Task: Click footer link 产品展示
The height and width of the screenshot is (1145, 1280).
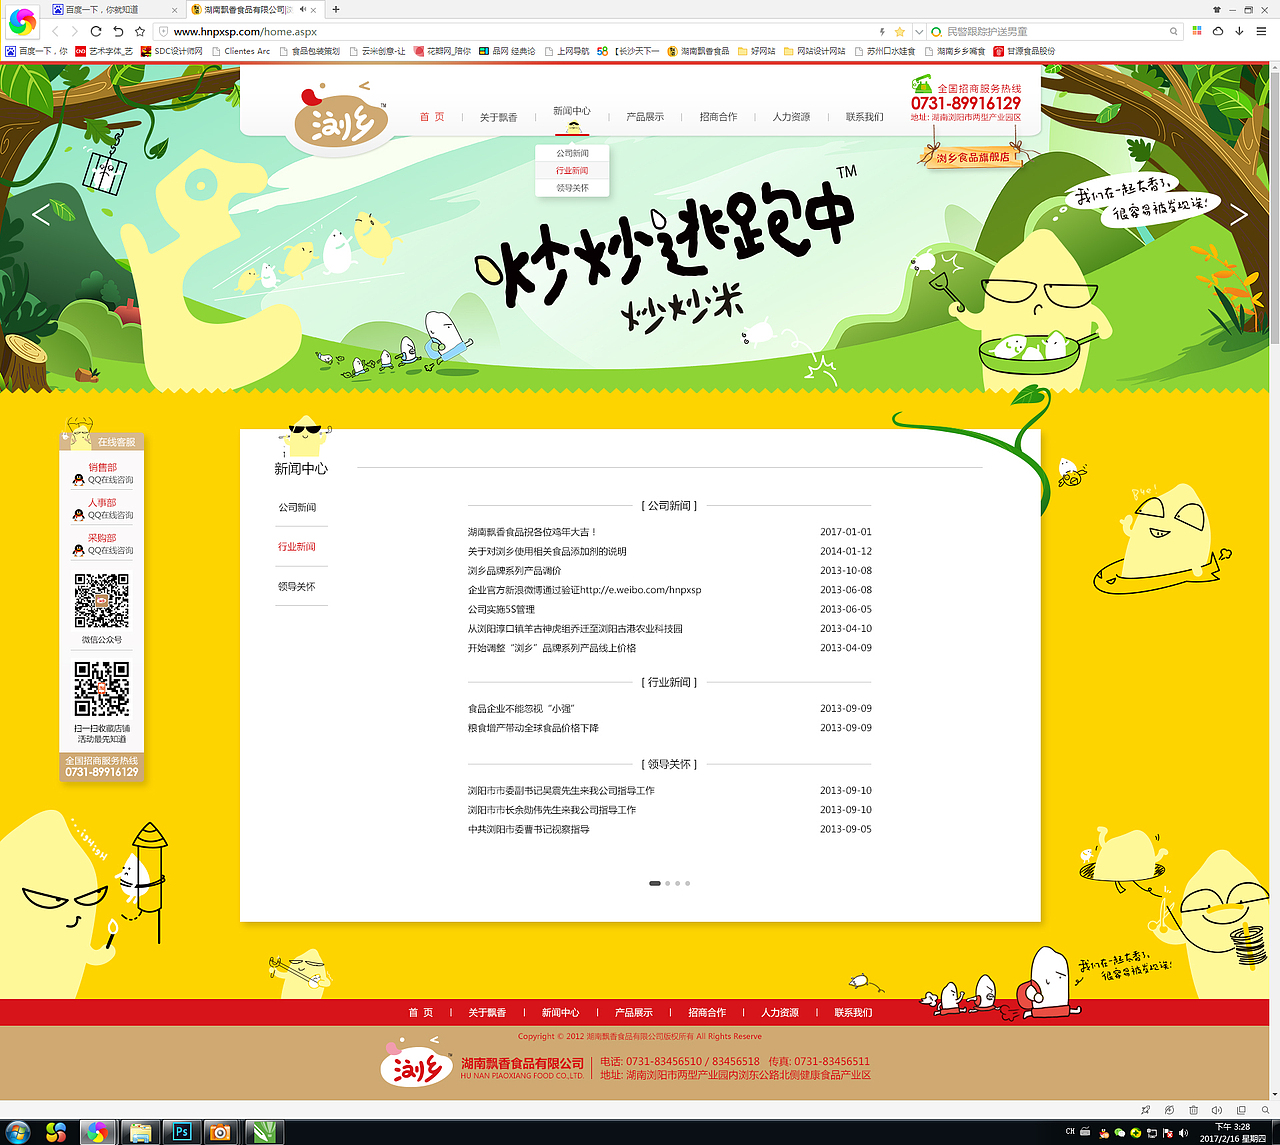Action: pos(633,1013)
